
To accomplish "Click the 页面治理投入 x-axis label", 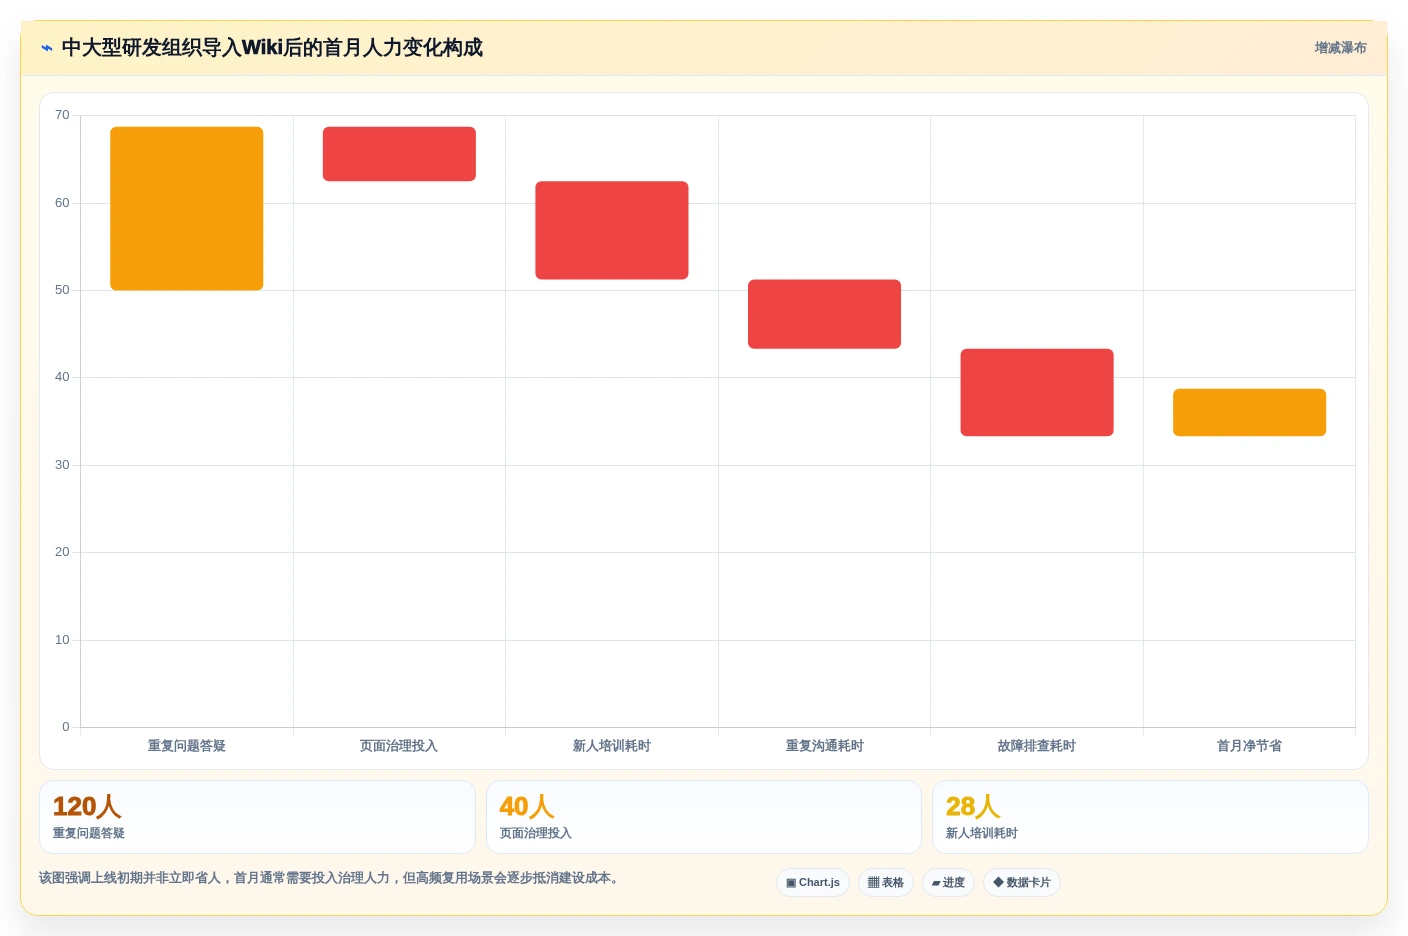I will pos(399,746).
